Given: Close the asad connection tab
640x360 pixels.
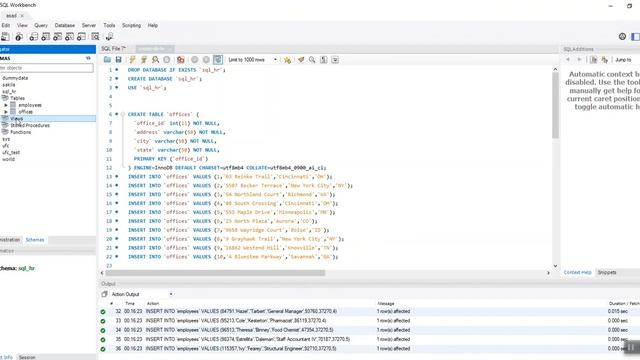Looking at the screenshot, I should click(22, 16).
